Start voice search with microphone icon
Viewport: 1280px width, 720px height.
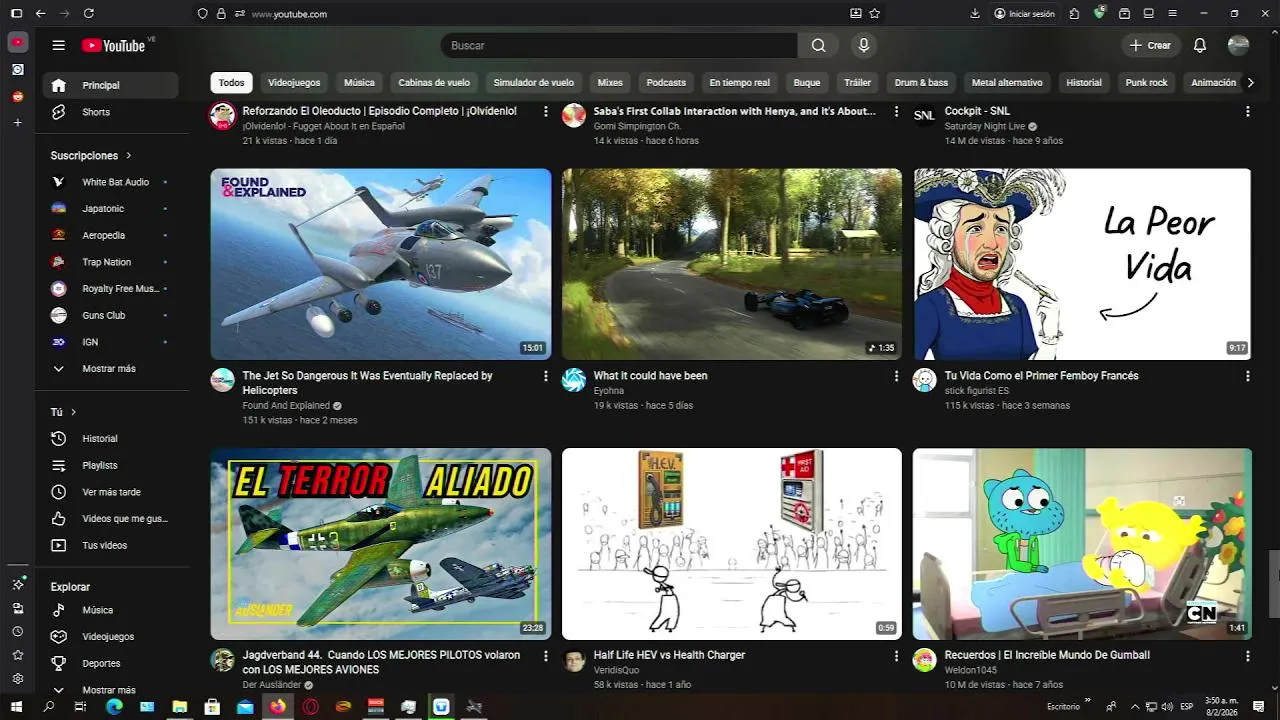[864, 45]
